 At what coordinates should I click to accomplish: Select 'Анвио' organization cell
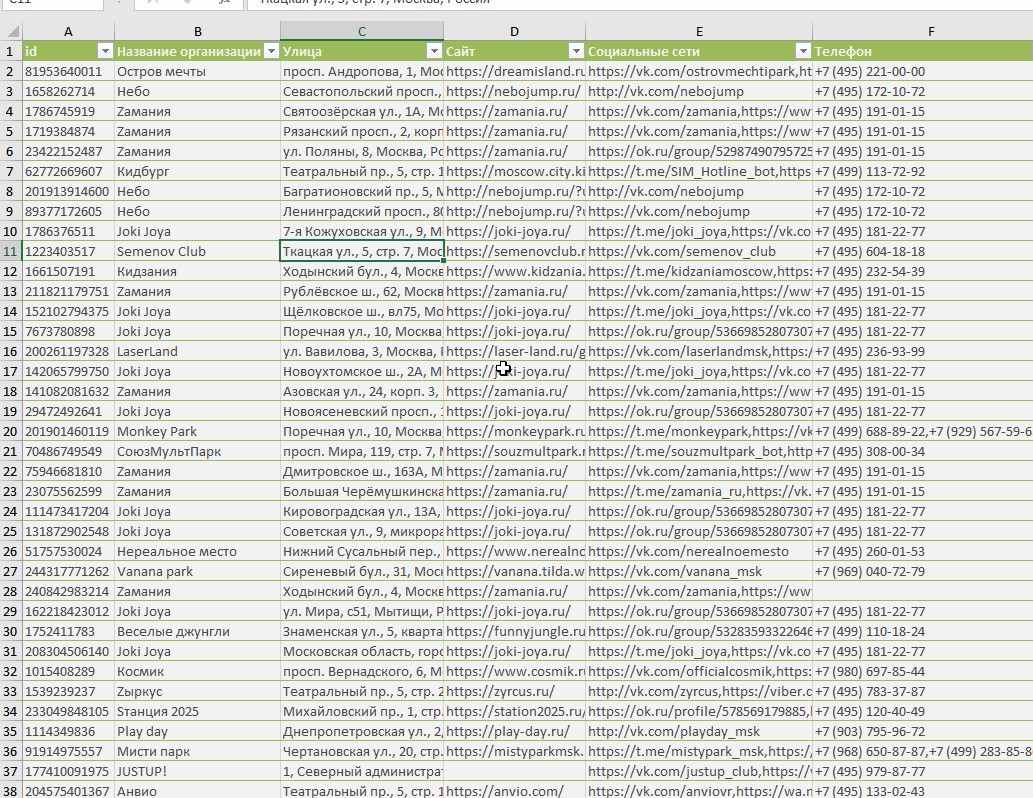(x=198, y=791)
